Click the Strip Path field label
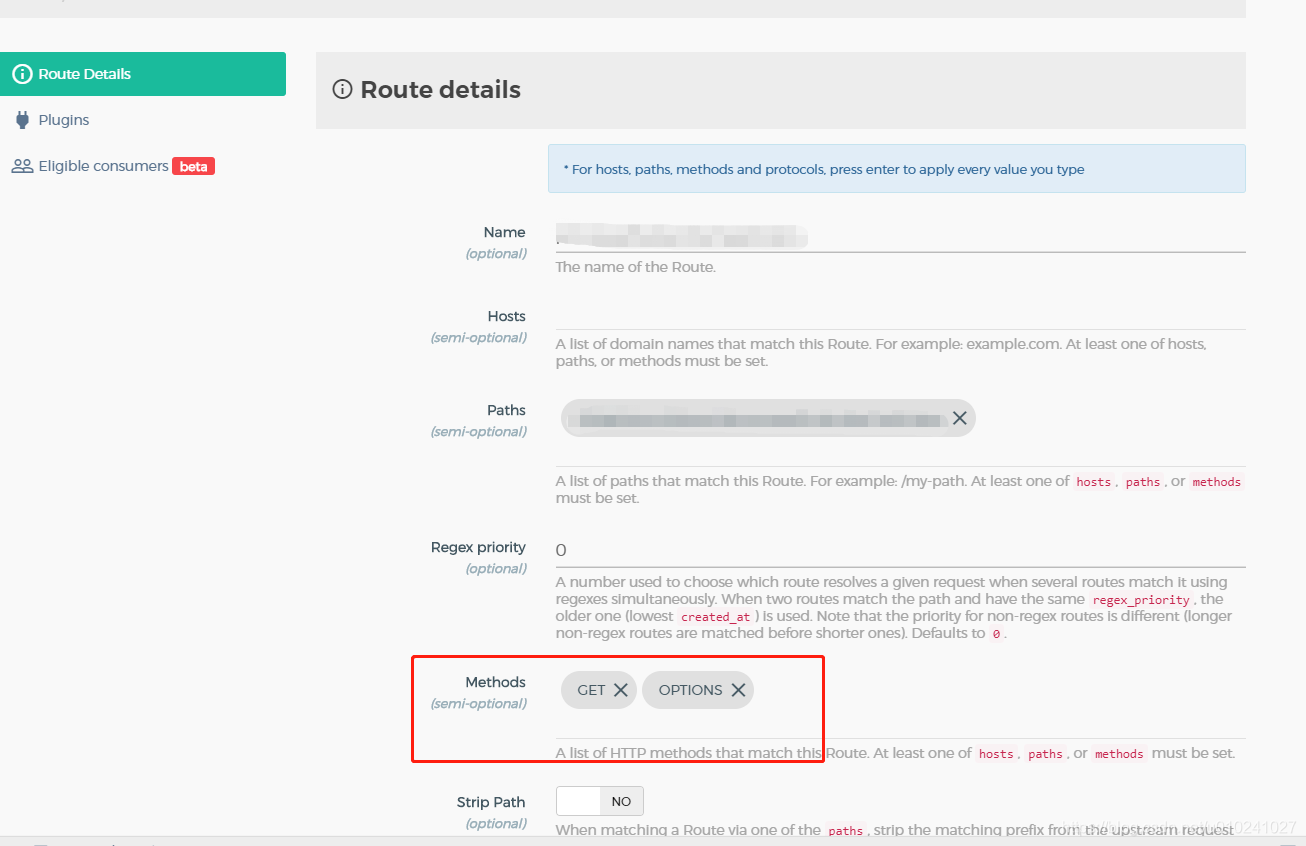Image resolution: width=1306 pixels, height=846 pixels. coord(491,802)
